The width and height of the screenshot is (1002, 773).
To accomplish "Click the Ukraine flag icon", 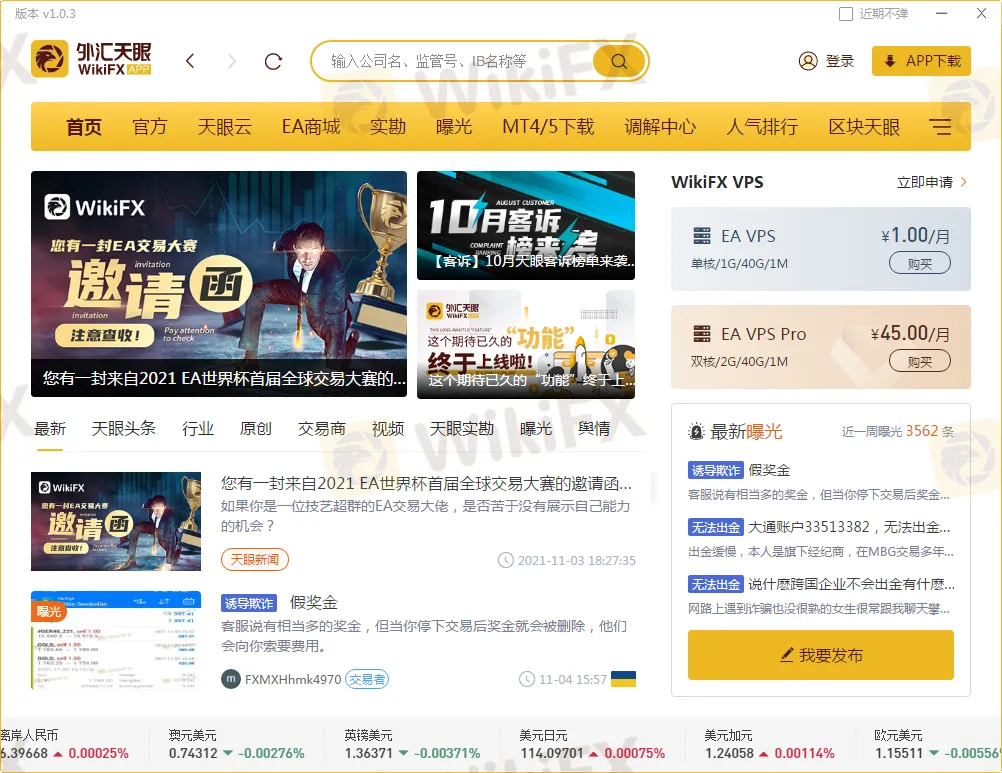I will [x=623, y=679].
